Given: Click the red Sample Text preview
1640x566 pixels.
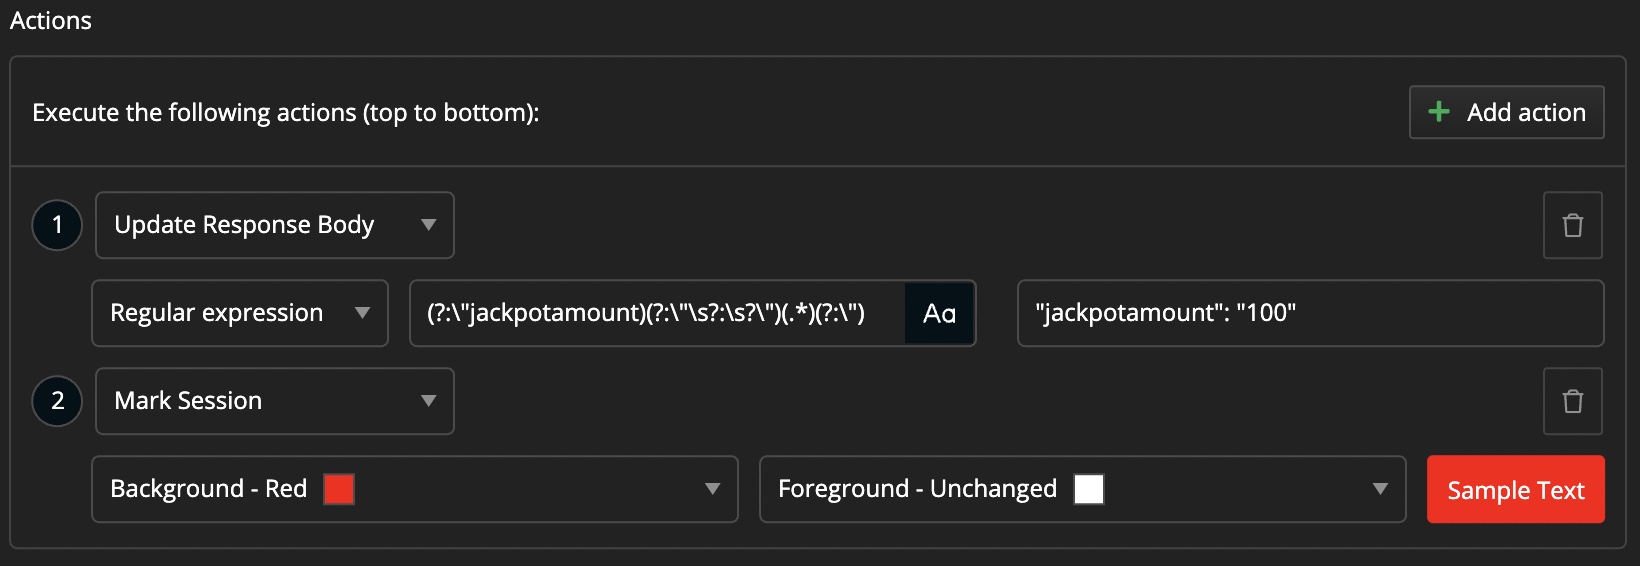Looking at the screenshot, I should click(x=1515, y=489).
